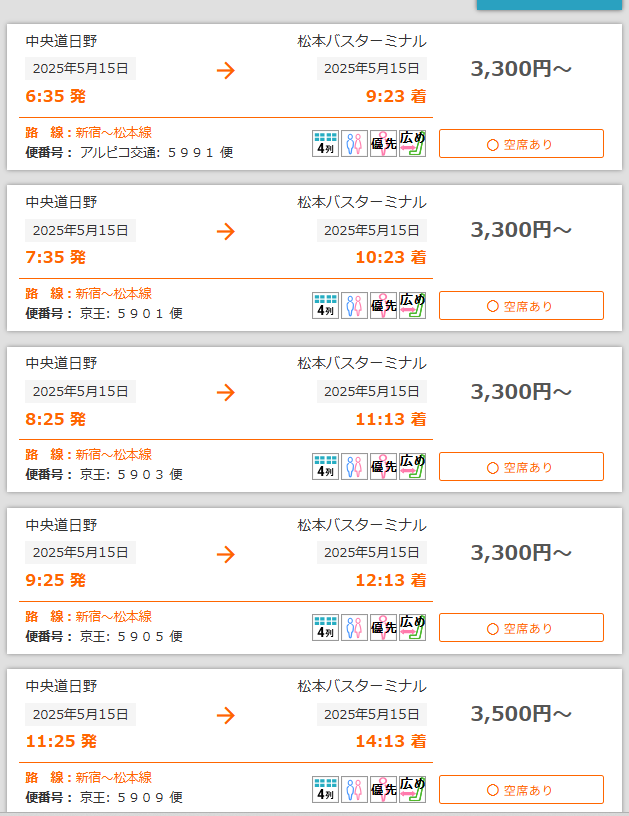Click the 4列 seat icon for bus 5903

click(325, 467)
